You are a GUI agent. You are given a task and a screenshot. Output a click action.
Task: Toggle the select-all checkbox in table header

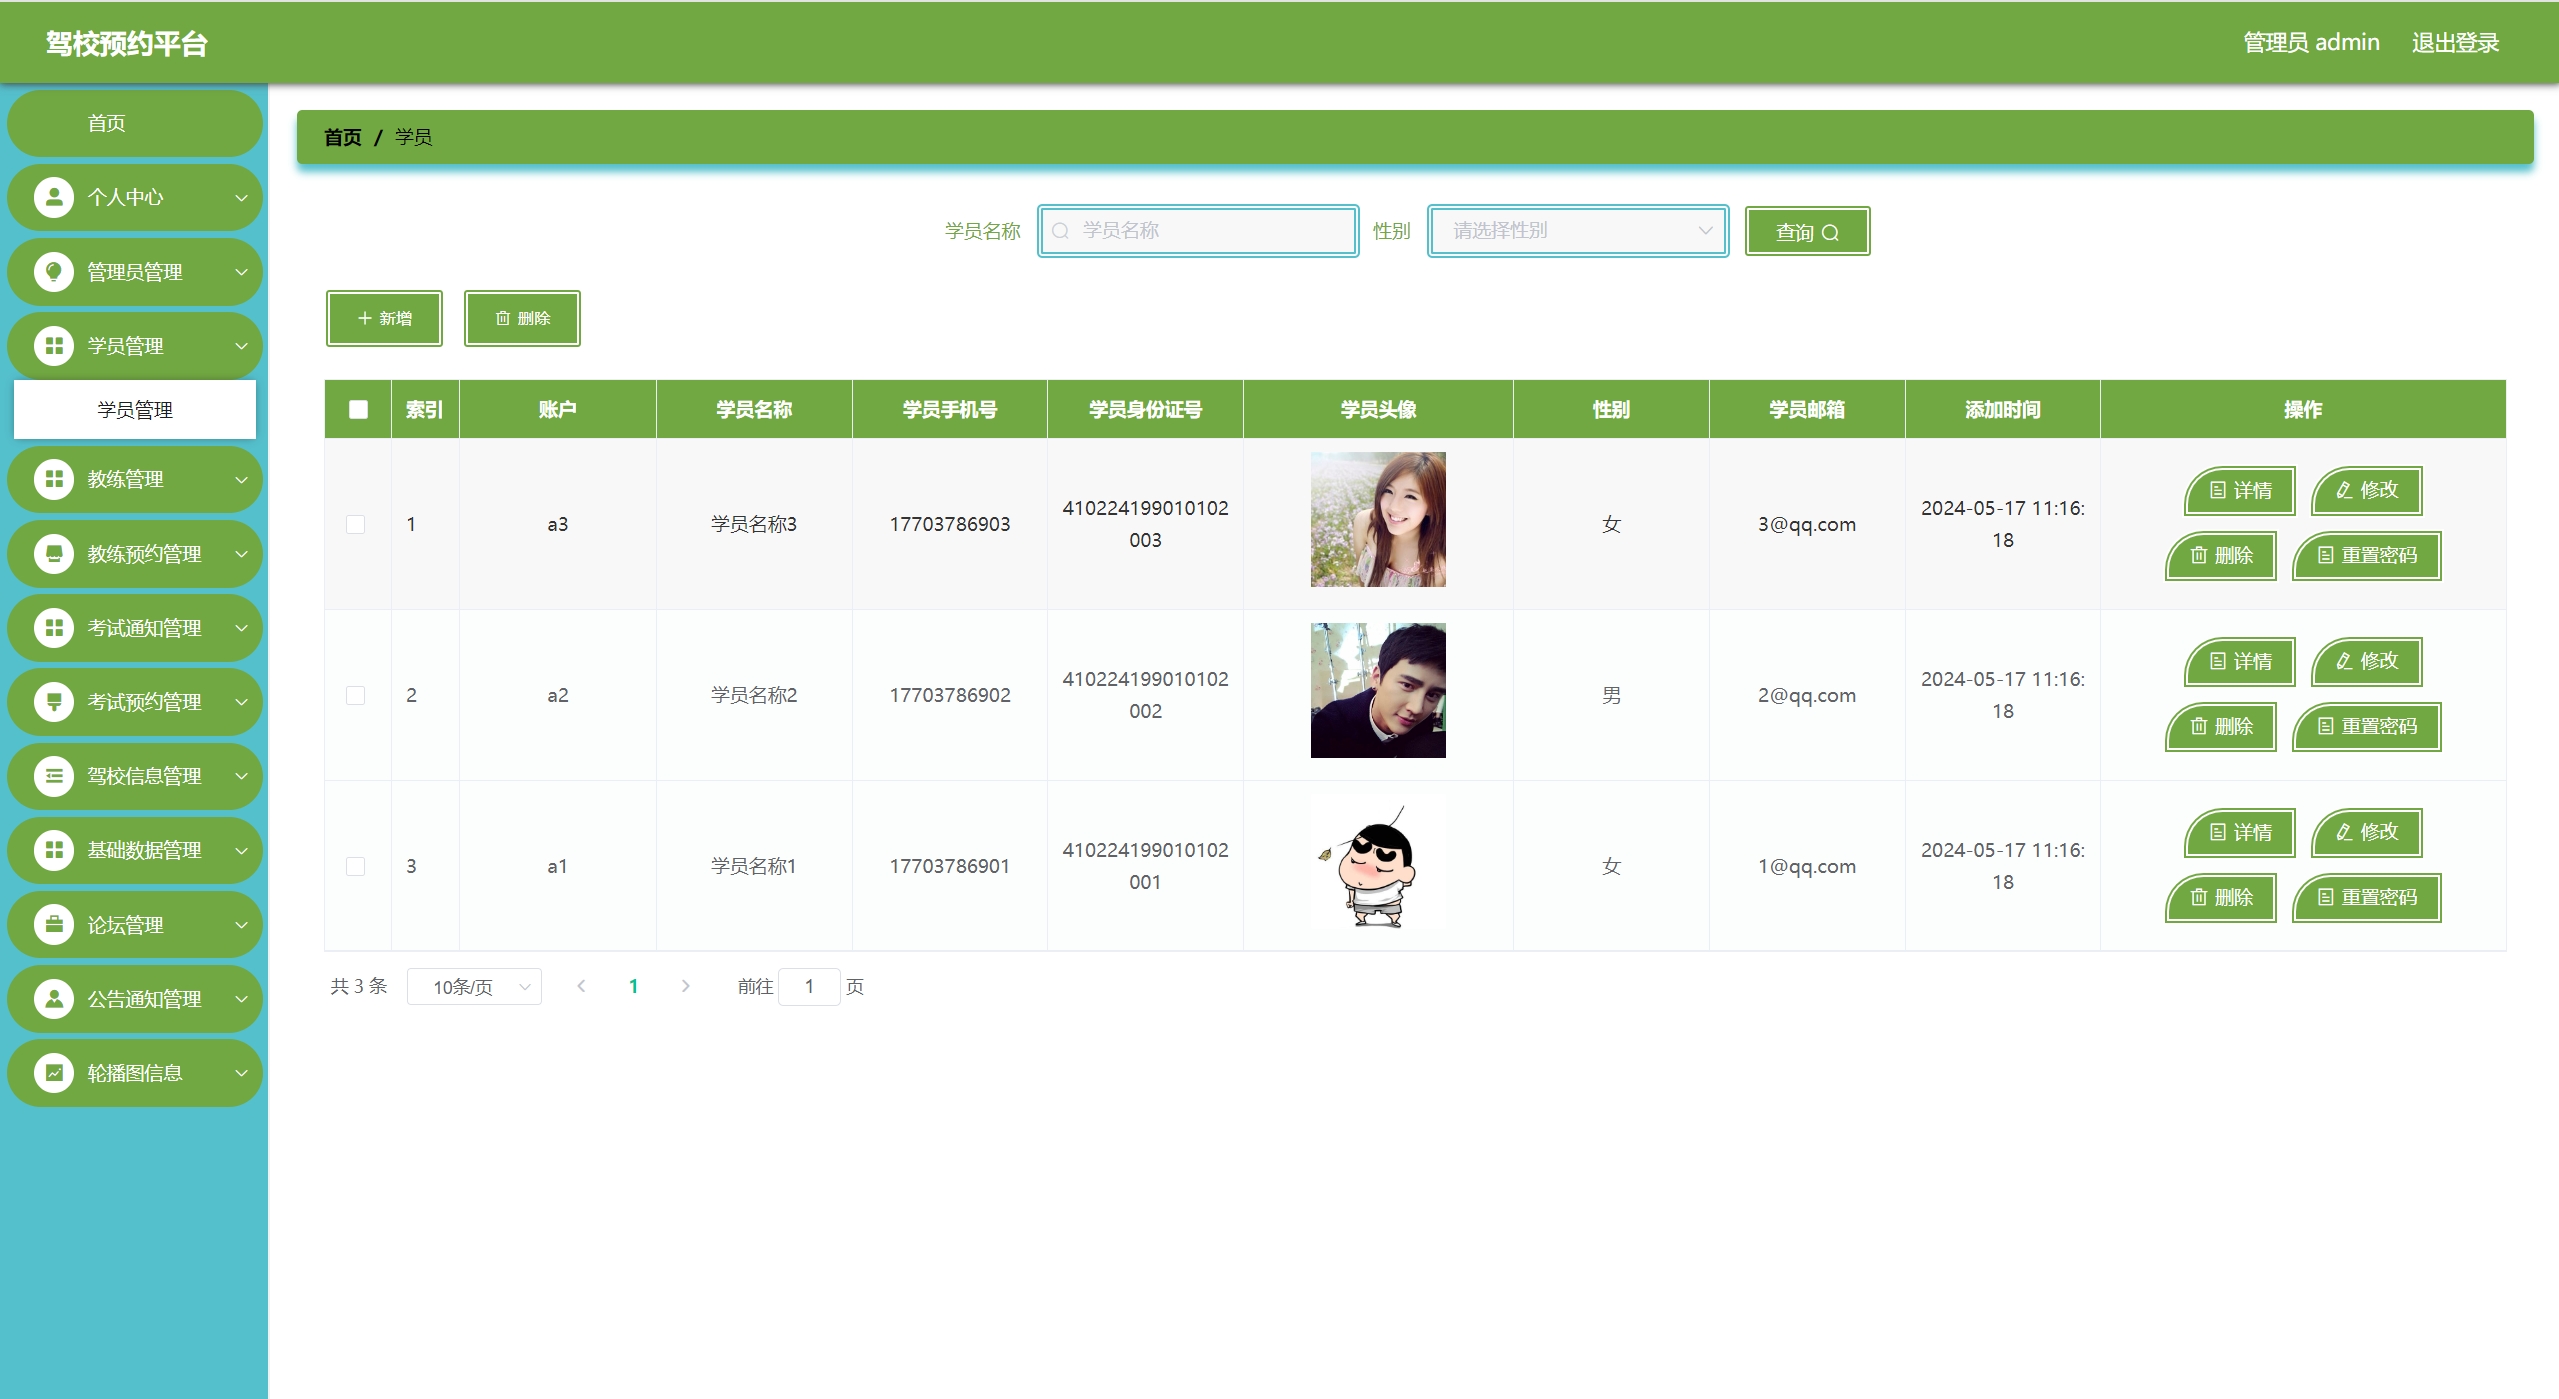[358, 409]
